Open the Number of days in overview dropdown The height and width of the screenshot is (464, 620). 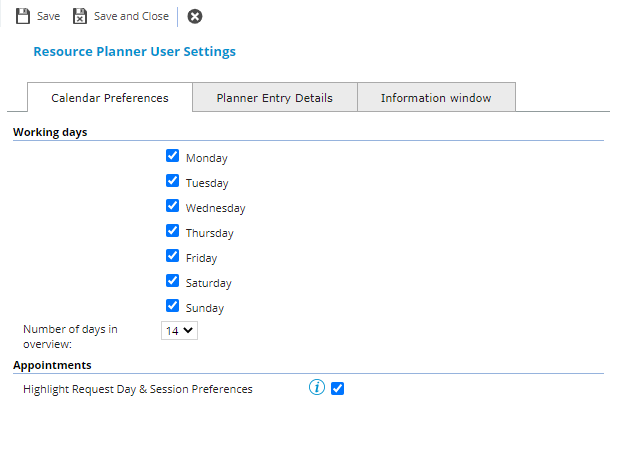[179, 330]
